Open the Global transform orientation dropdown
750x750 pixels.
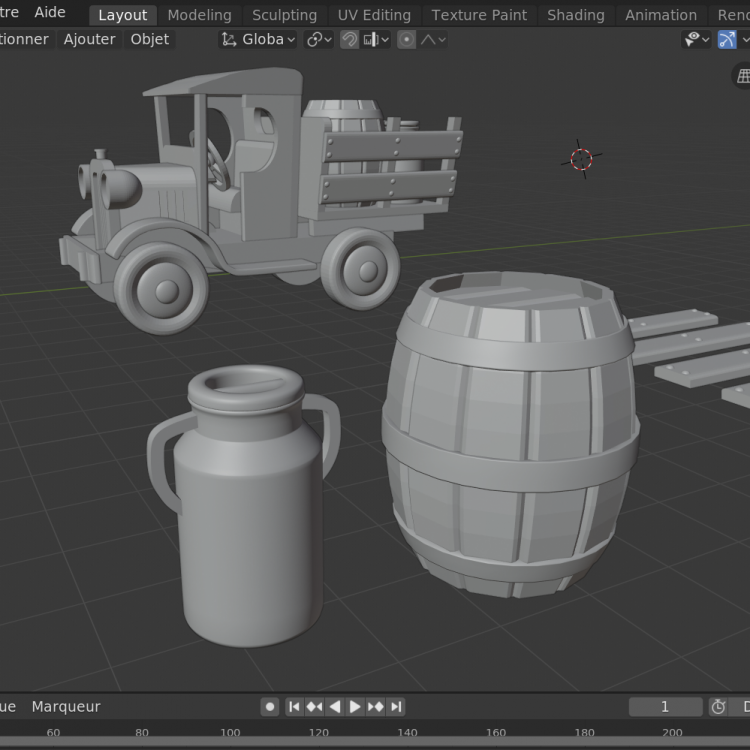click(258, 40)
